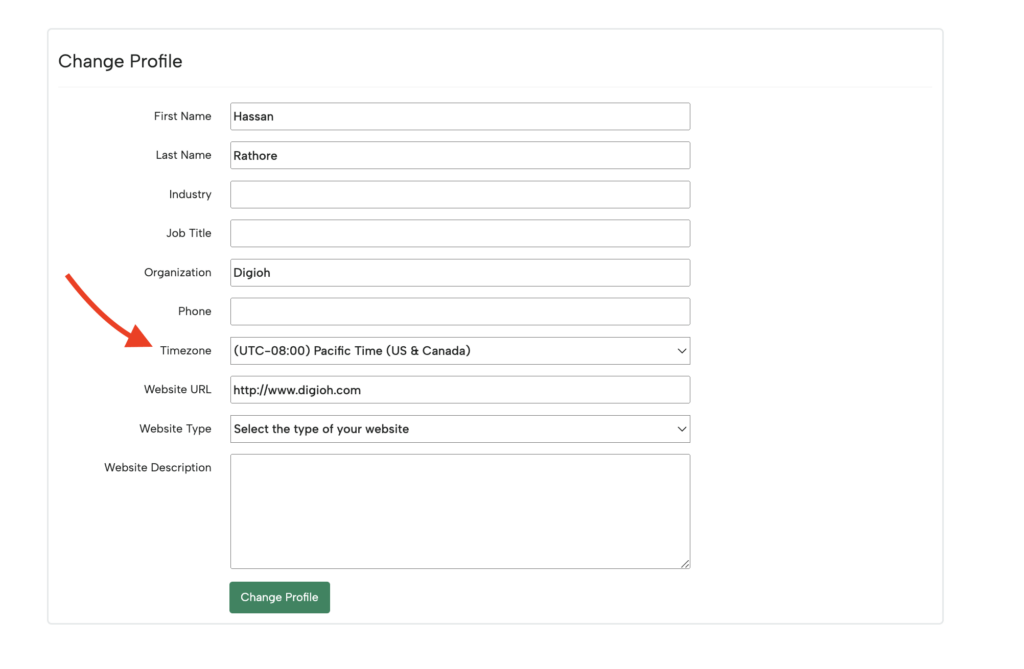Click the green Change Profile button

click(280, 597)
